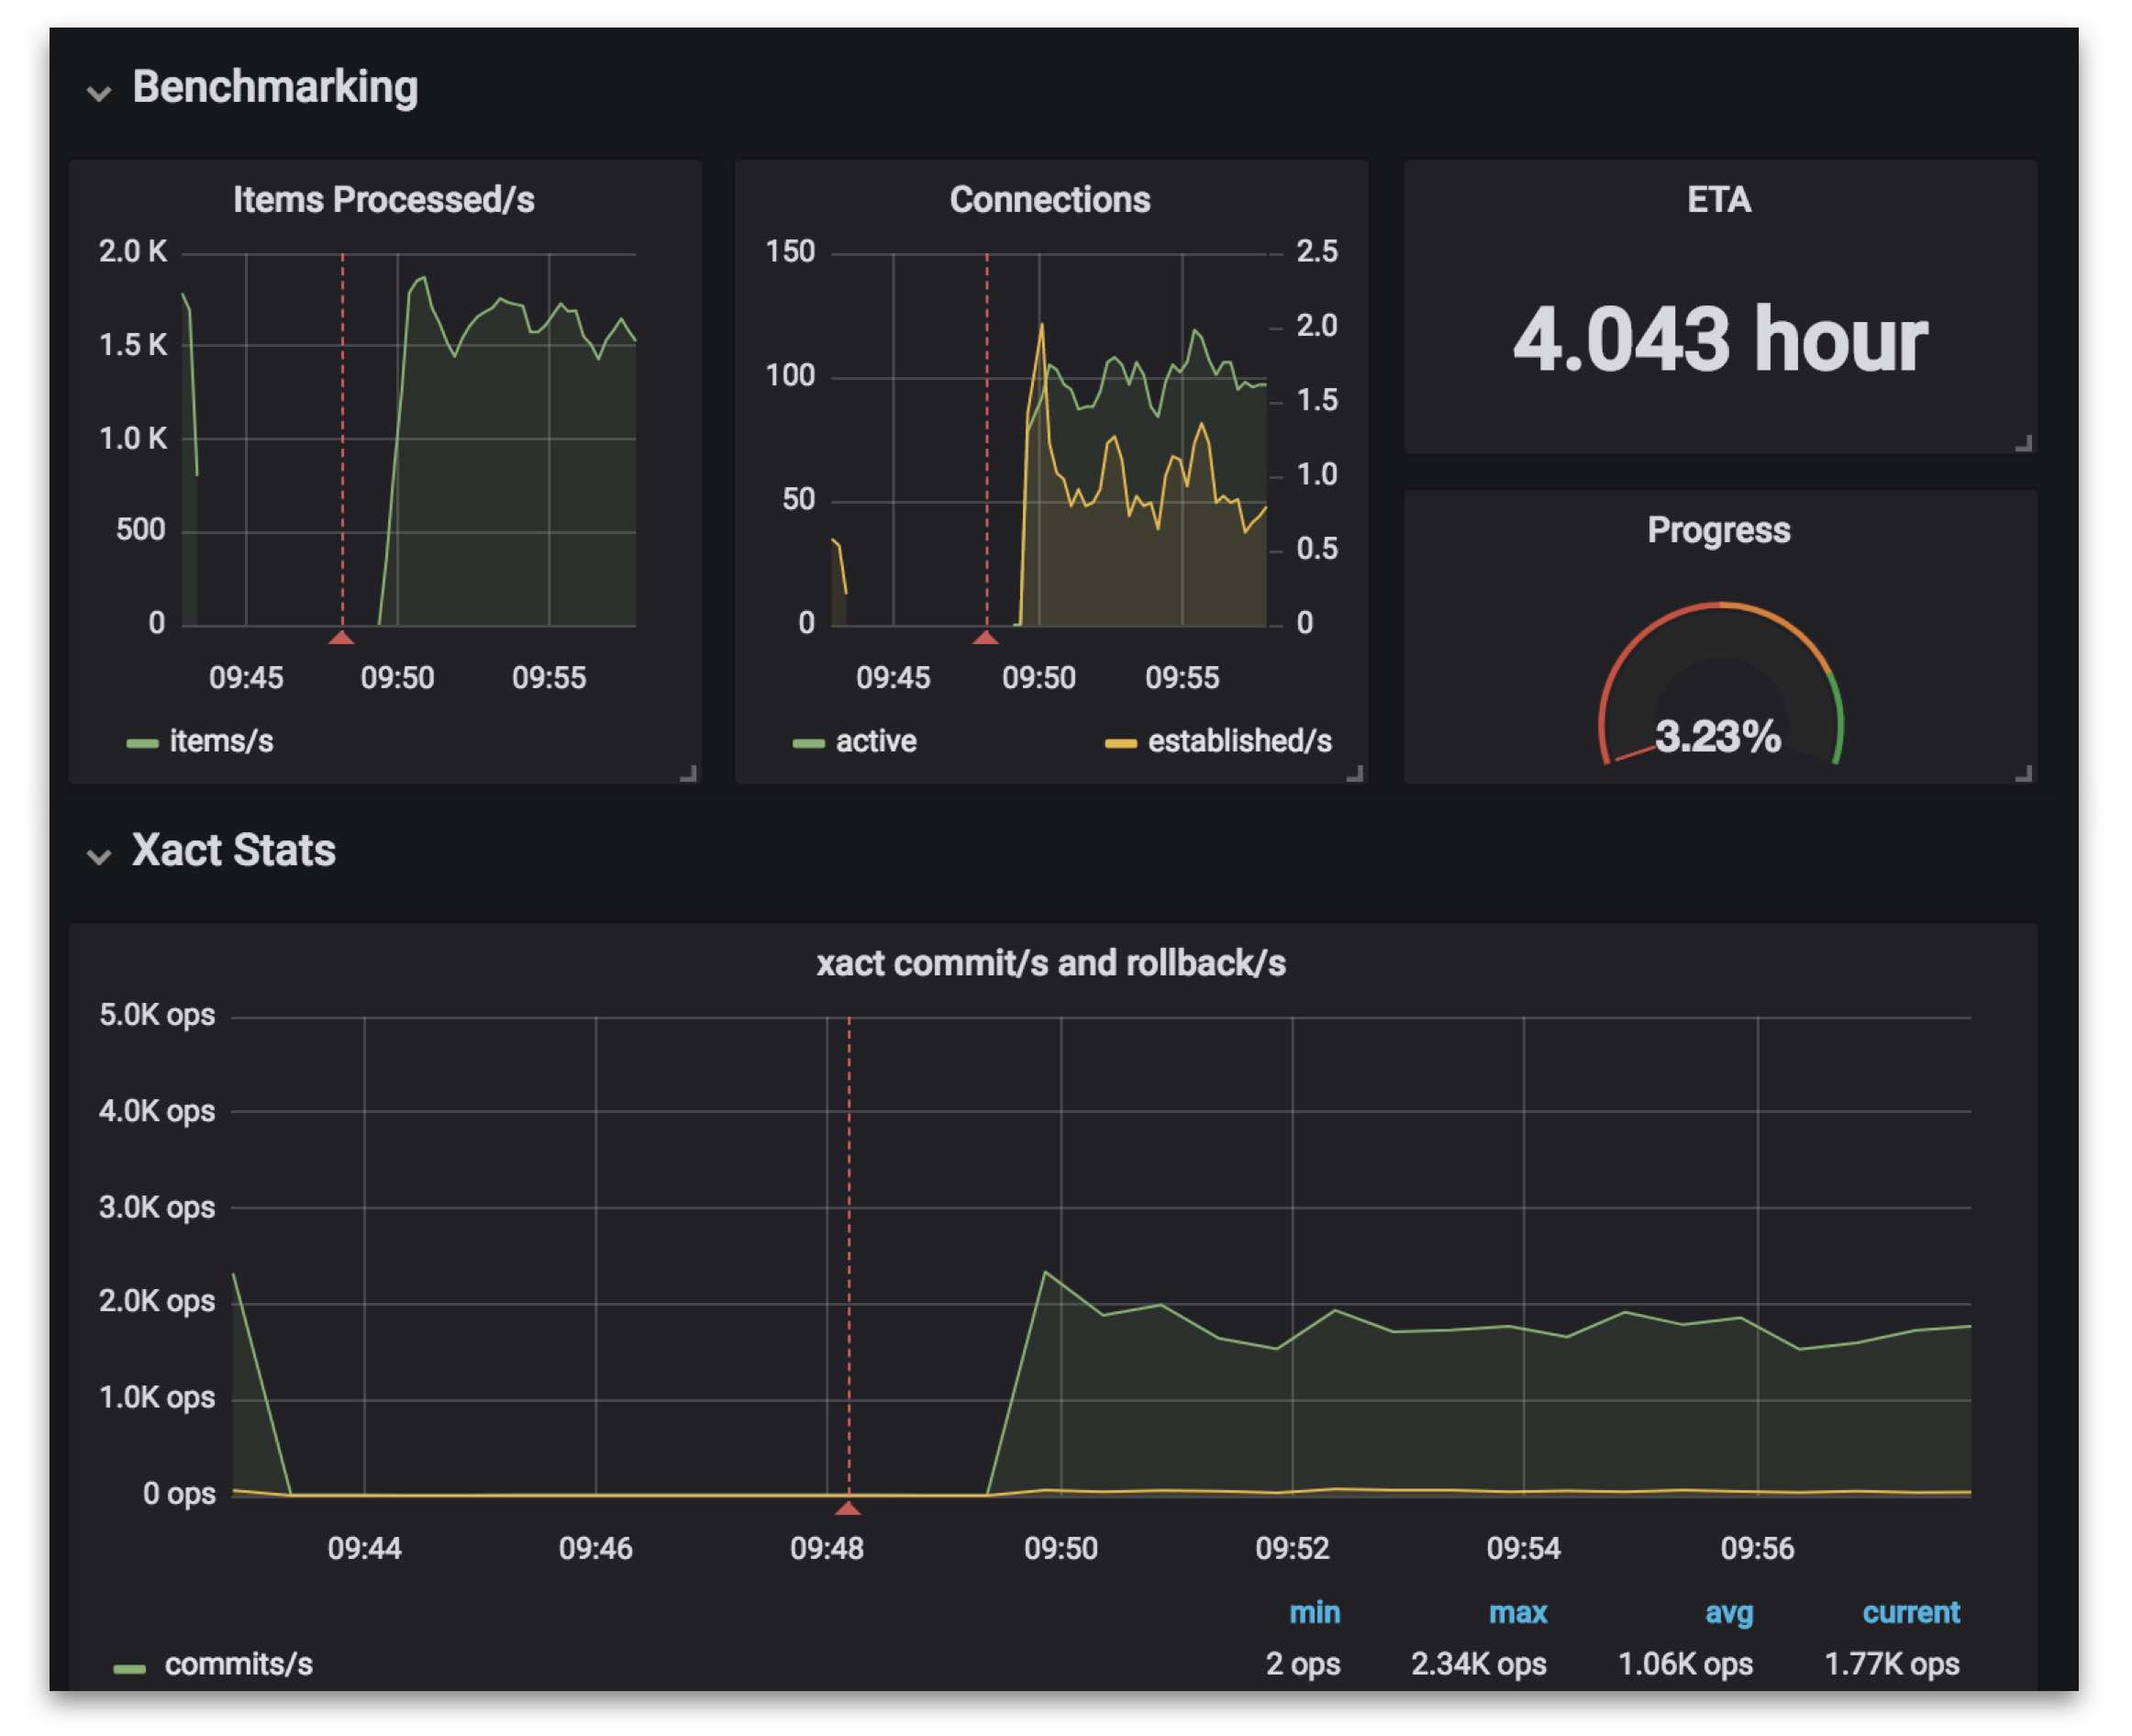This screenshot has width=2132, height=1736.
Task: Open the Progress panel title menu
Action: (1718, 530)
